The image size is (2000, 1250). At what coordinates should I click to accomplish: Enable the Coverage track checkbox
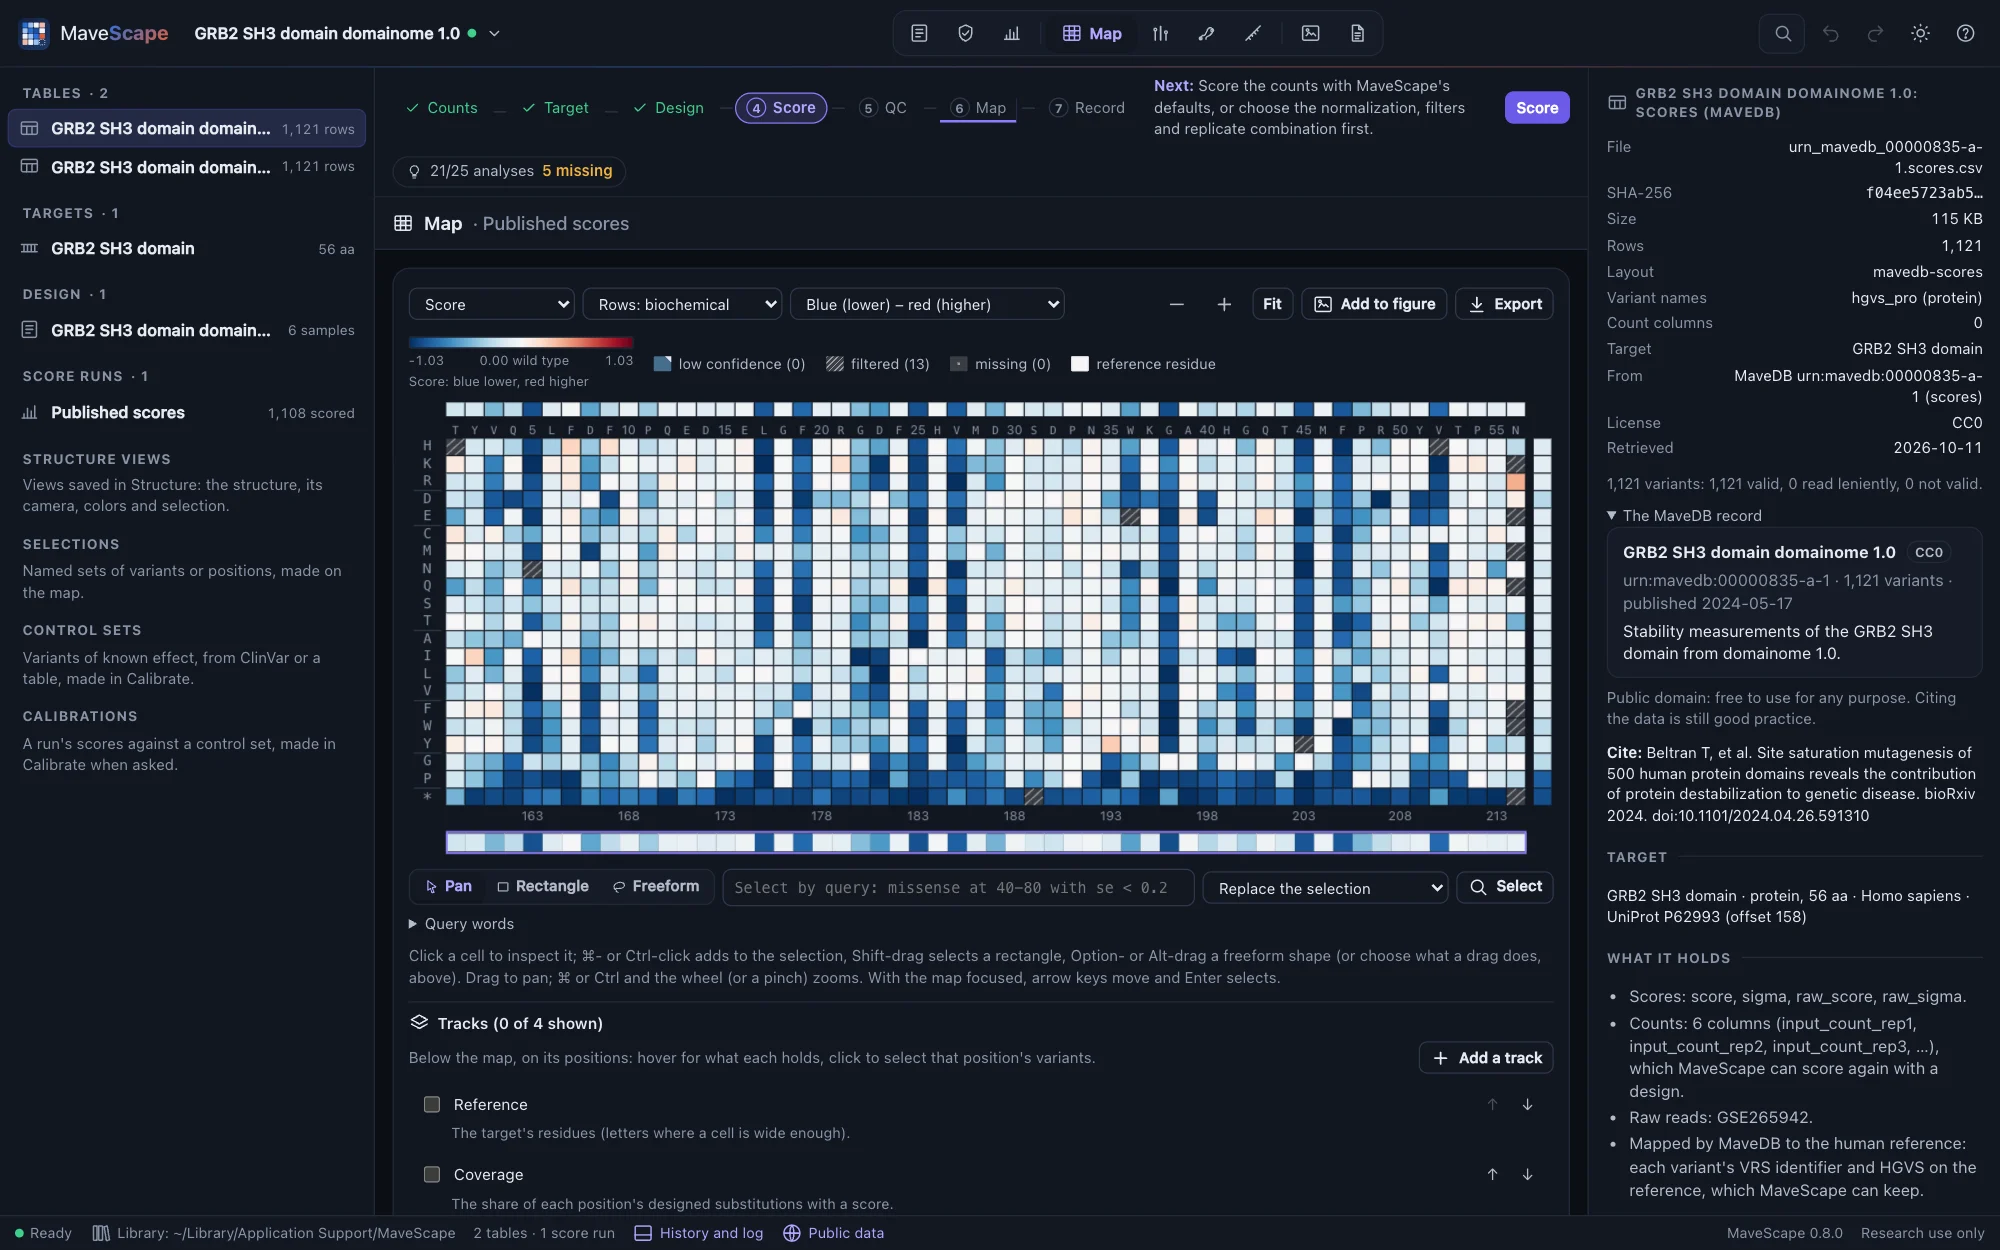click(x=432, y=1174)
